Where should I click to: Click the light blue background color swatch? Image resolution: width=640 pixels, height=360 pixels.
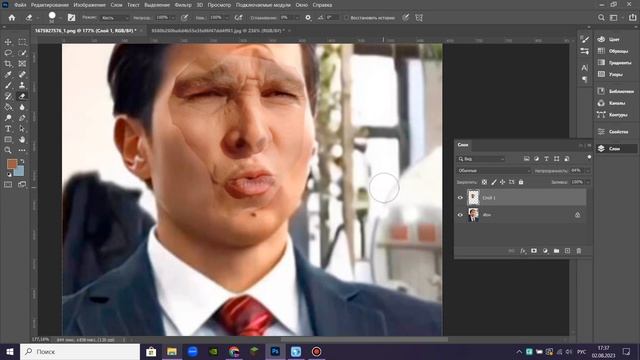coord(20,171)
